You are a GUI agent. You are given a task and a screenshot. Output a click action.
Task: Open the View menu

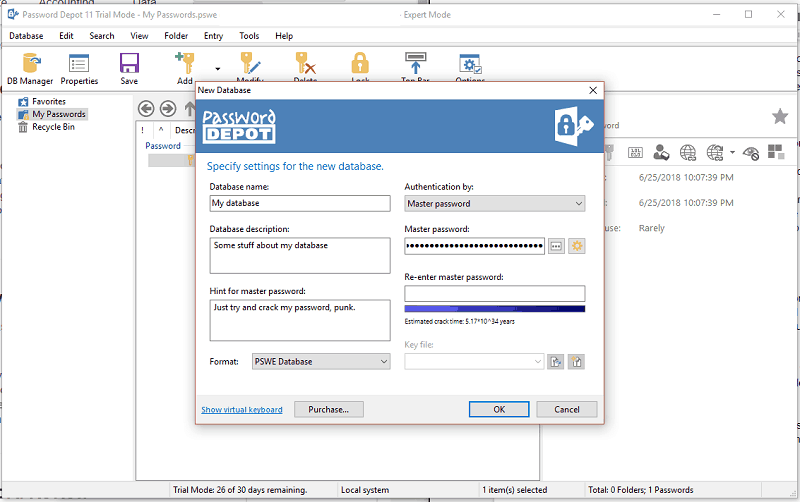(139, 36)
